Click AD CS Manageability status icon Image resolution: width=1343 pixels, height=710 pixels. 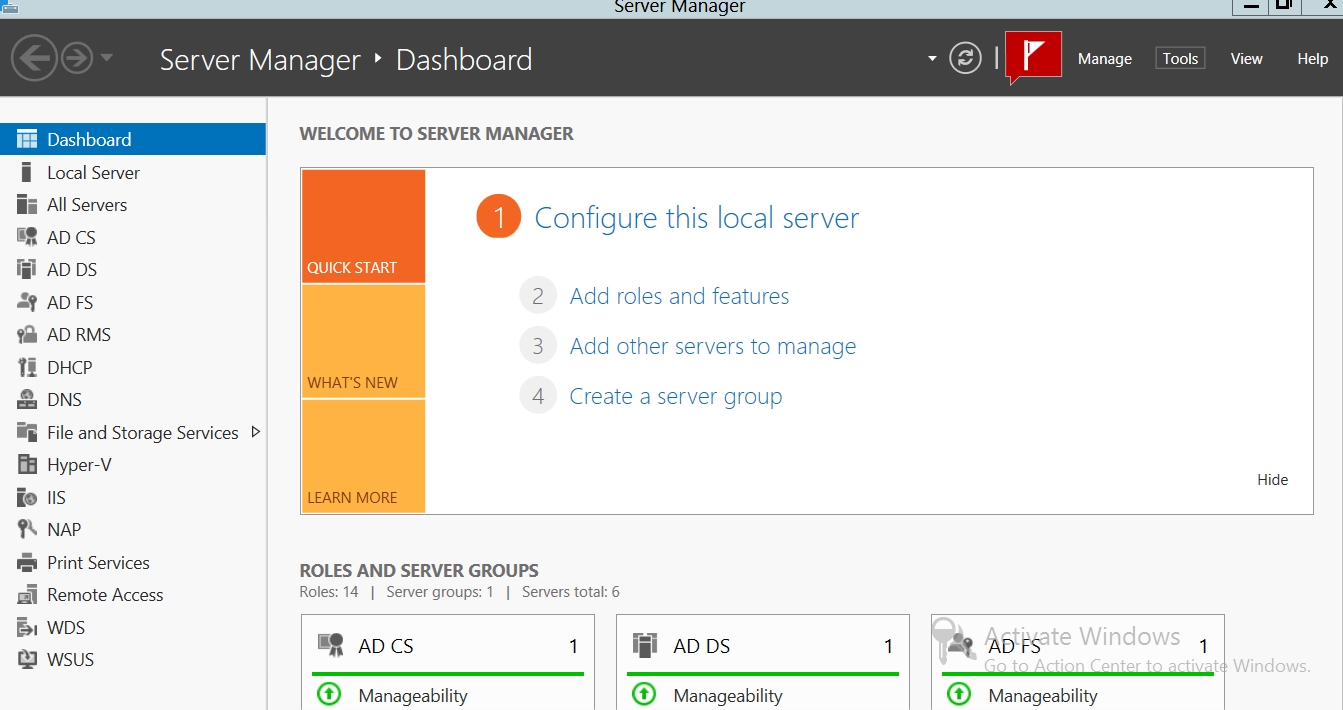coord(328,694)
